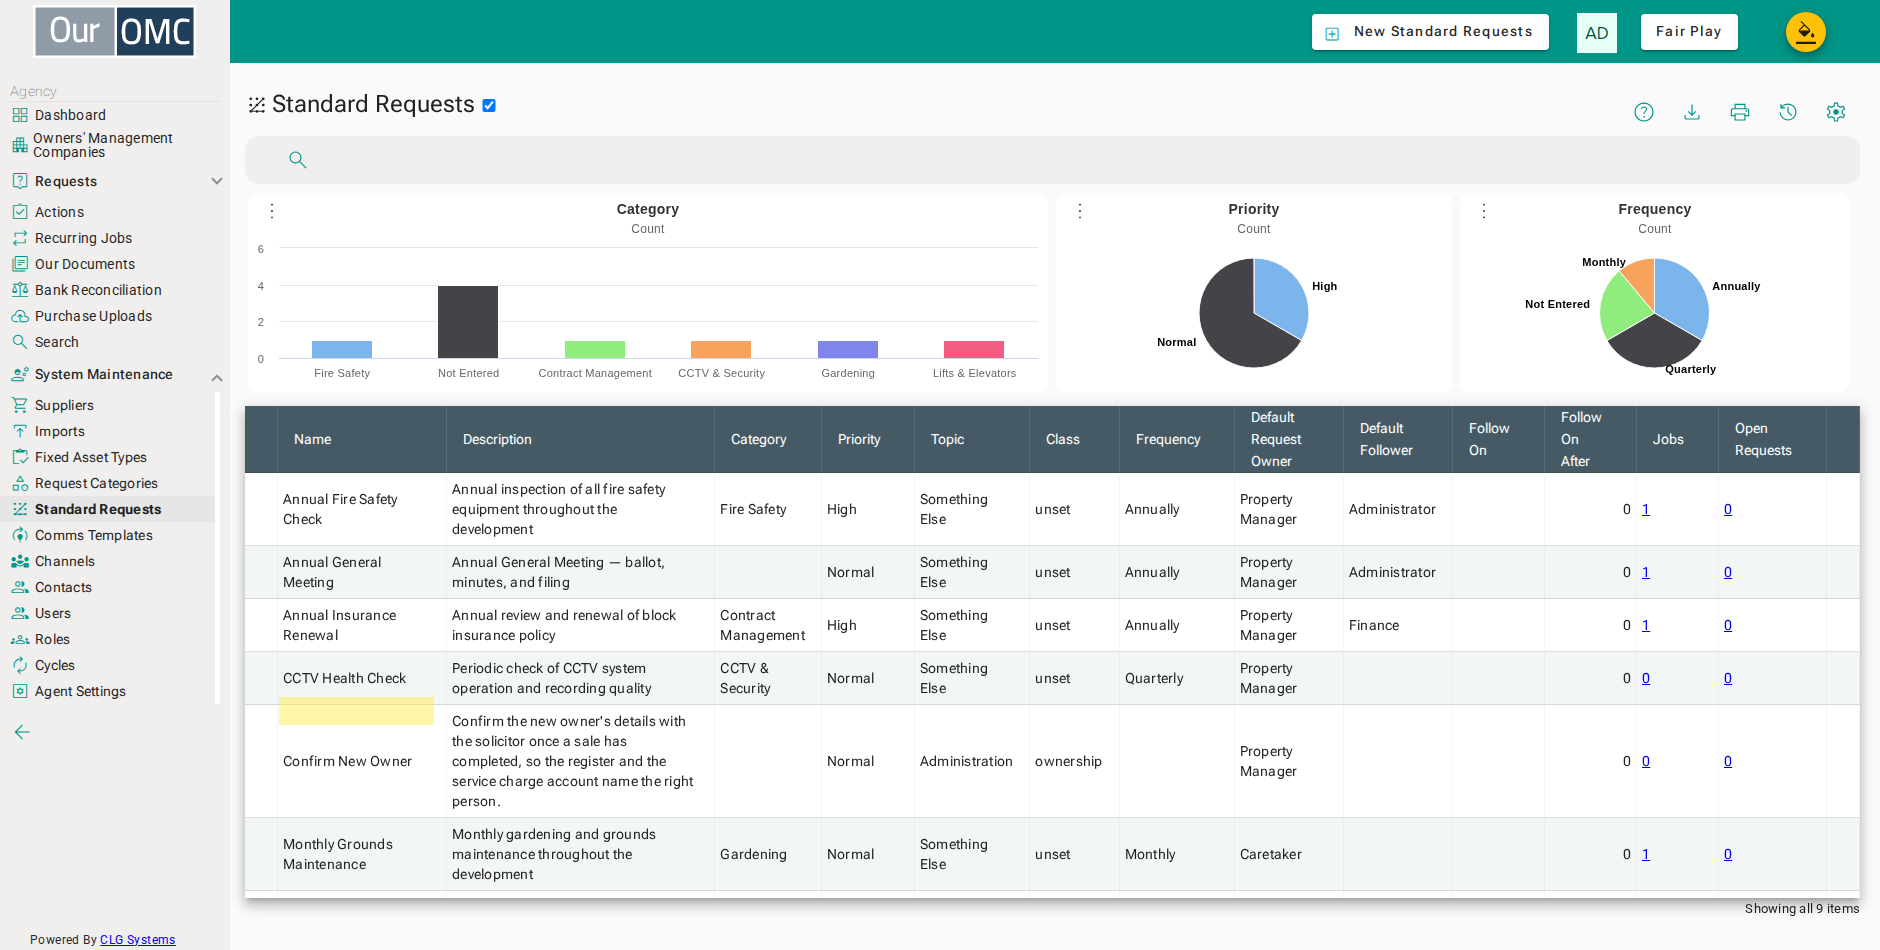Screen dimensions: 1880x950
Task: Open Owners' Management Companies in sidebar
Action: (x=102, y=145)
